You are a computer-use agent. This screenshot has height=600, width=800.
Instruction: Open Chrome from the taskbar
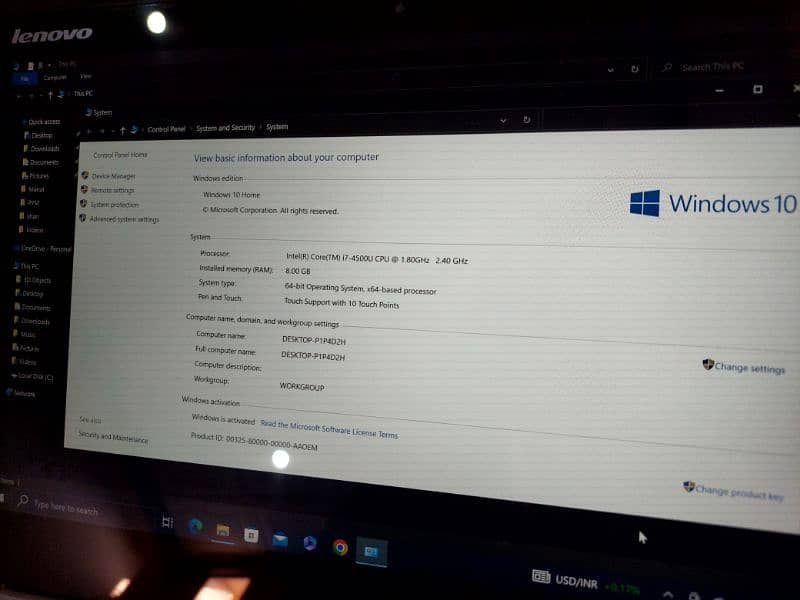click(x=340, y=547)
